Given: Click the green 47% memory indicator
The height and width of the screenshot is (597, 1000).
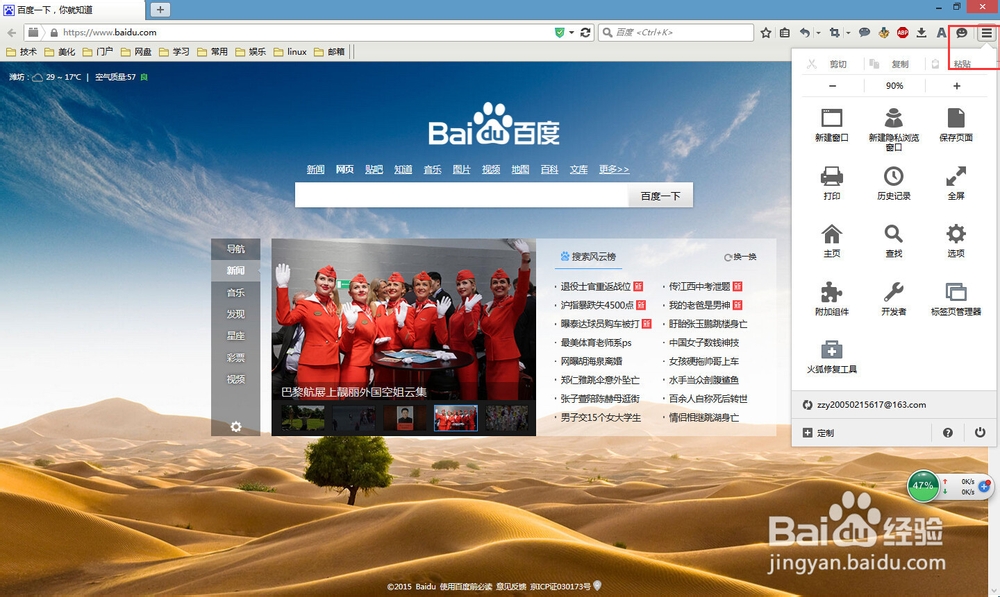Looking at the screenshot, I should [923, 486].
